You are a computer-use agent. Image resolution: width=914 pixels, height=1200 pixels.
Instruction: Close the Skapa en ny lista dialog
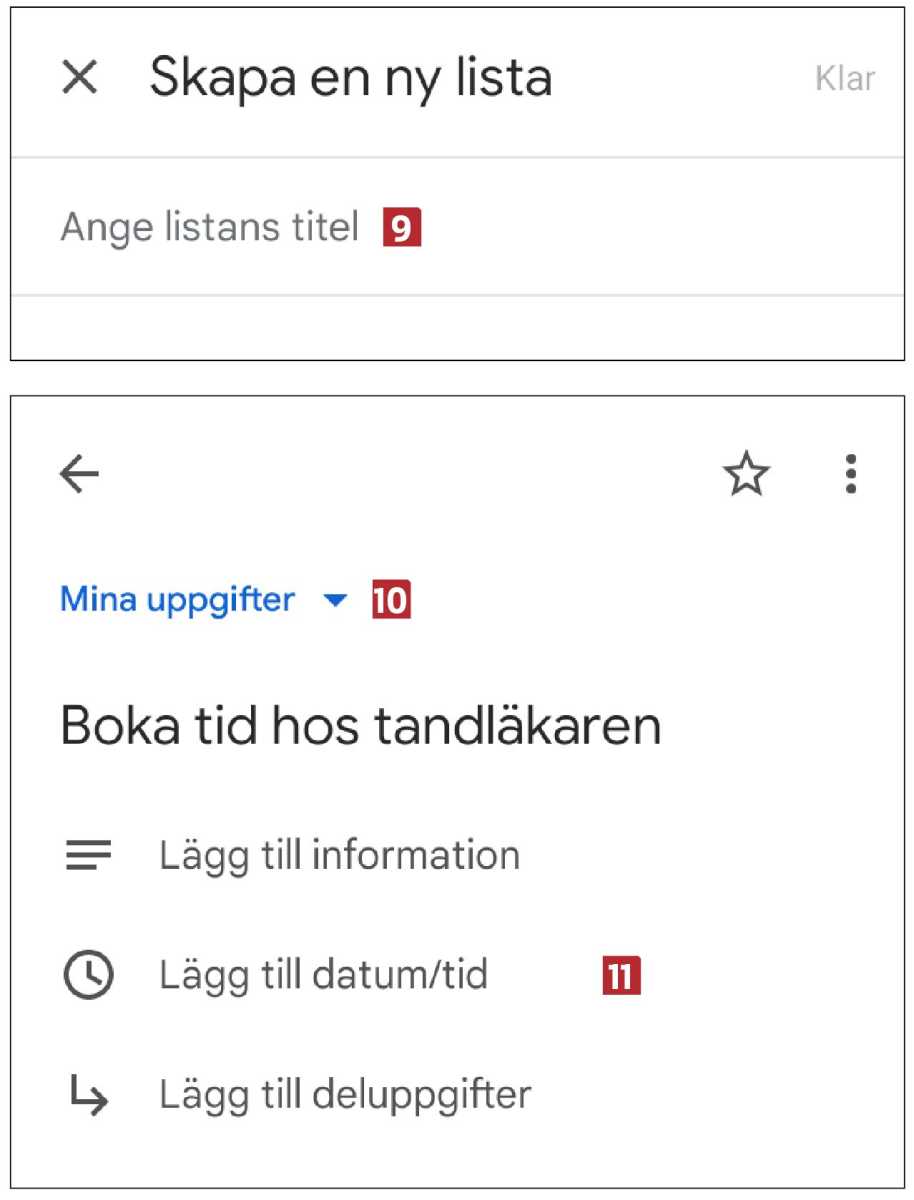point(78,78)
